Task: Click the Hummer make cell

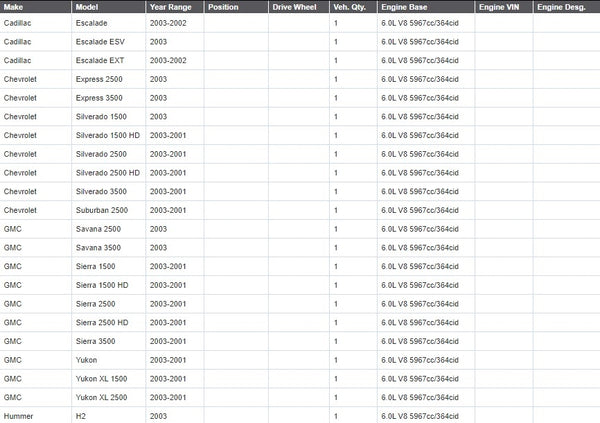Action: (18, 415)
